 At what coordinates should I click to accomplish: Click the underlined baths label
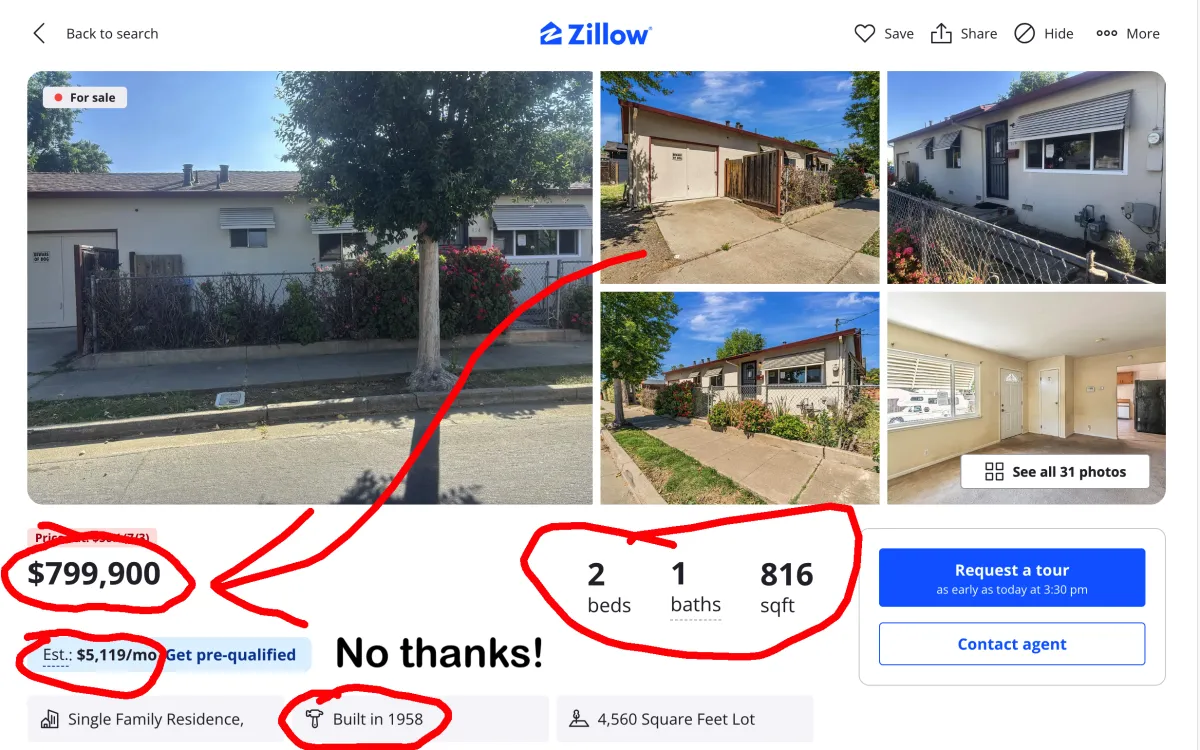(696, 605)
